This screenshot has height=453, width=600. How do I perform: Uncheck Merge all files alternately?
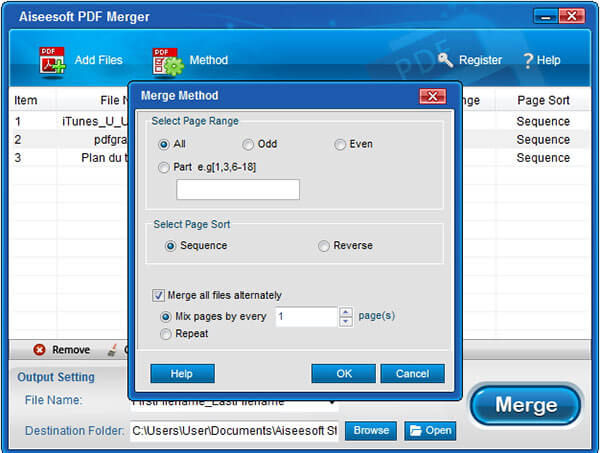[x=158, y=295]
